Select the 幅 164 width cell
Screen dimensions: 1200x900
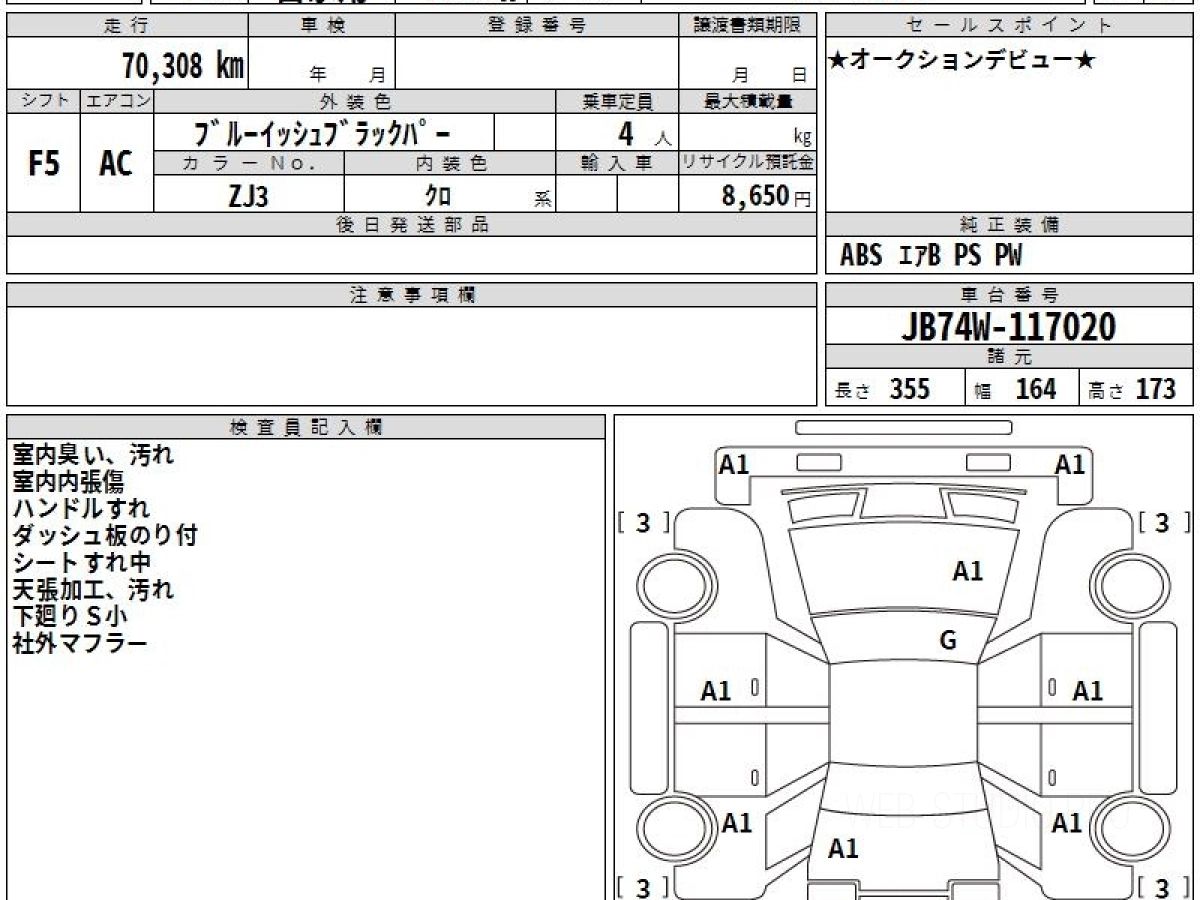tap(1022, 388)
